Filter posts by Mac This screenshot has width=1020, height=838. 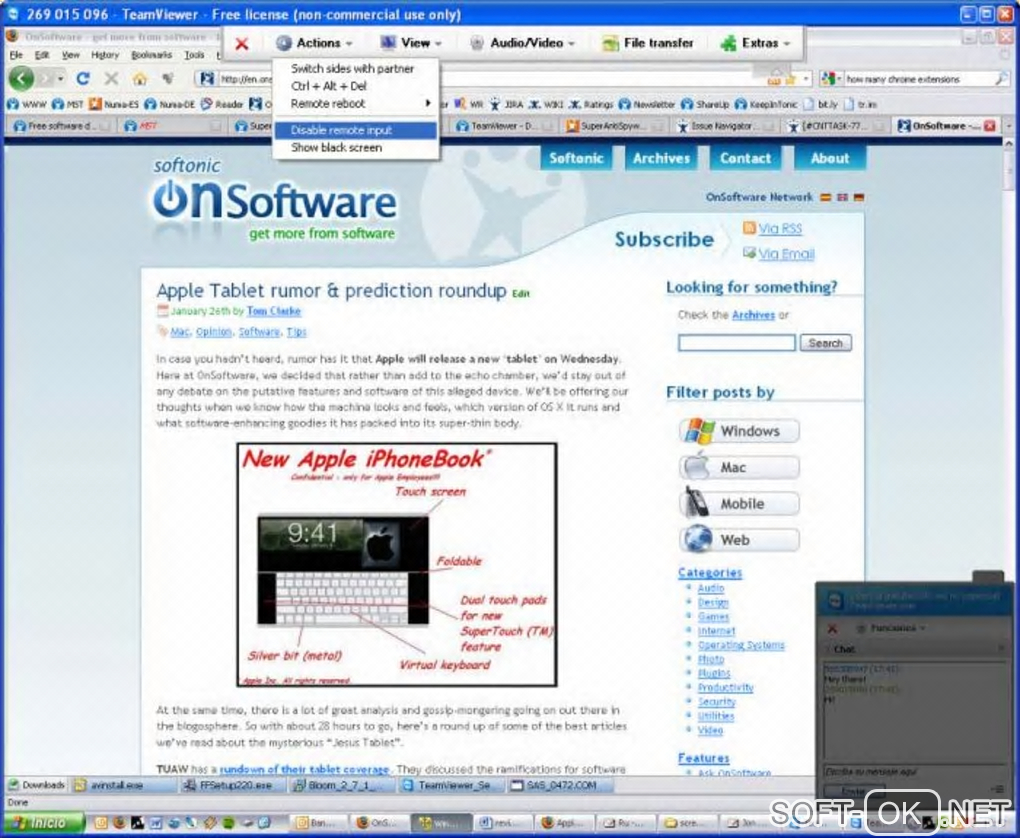click(x=740, y=467)
